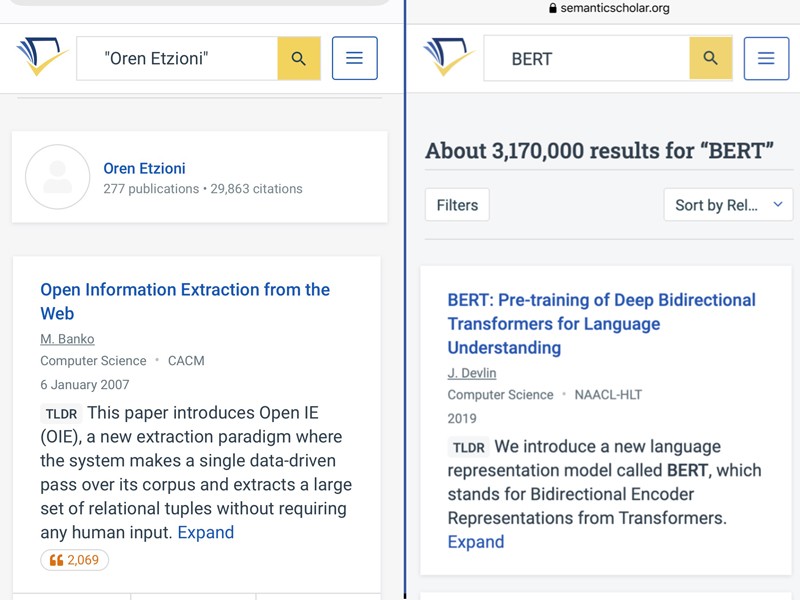
Task: Click the 2,069 citations quote badge
Action: [x=74, y=560]
